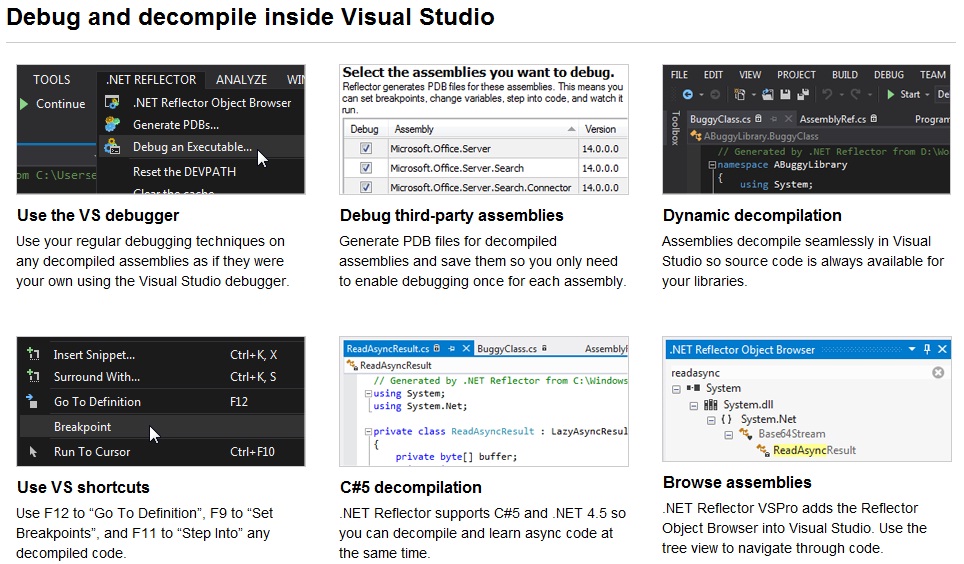Click the Surround With menu icon
The image size is (964, 564).
pyautogui.click(x=33, y=376)
